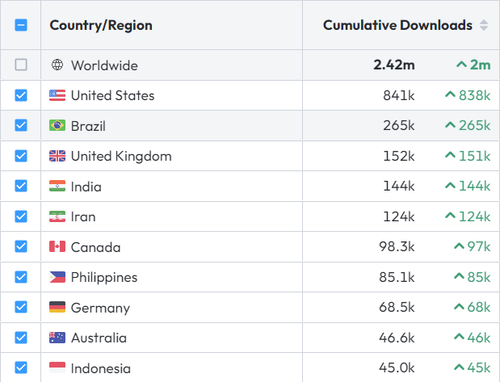Click the 85.1k downloads value
The image size is (500, 382).
point(397,277)
